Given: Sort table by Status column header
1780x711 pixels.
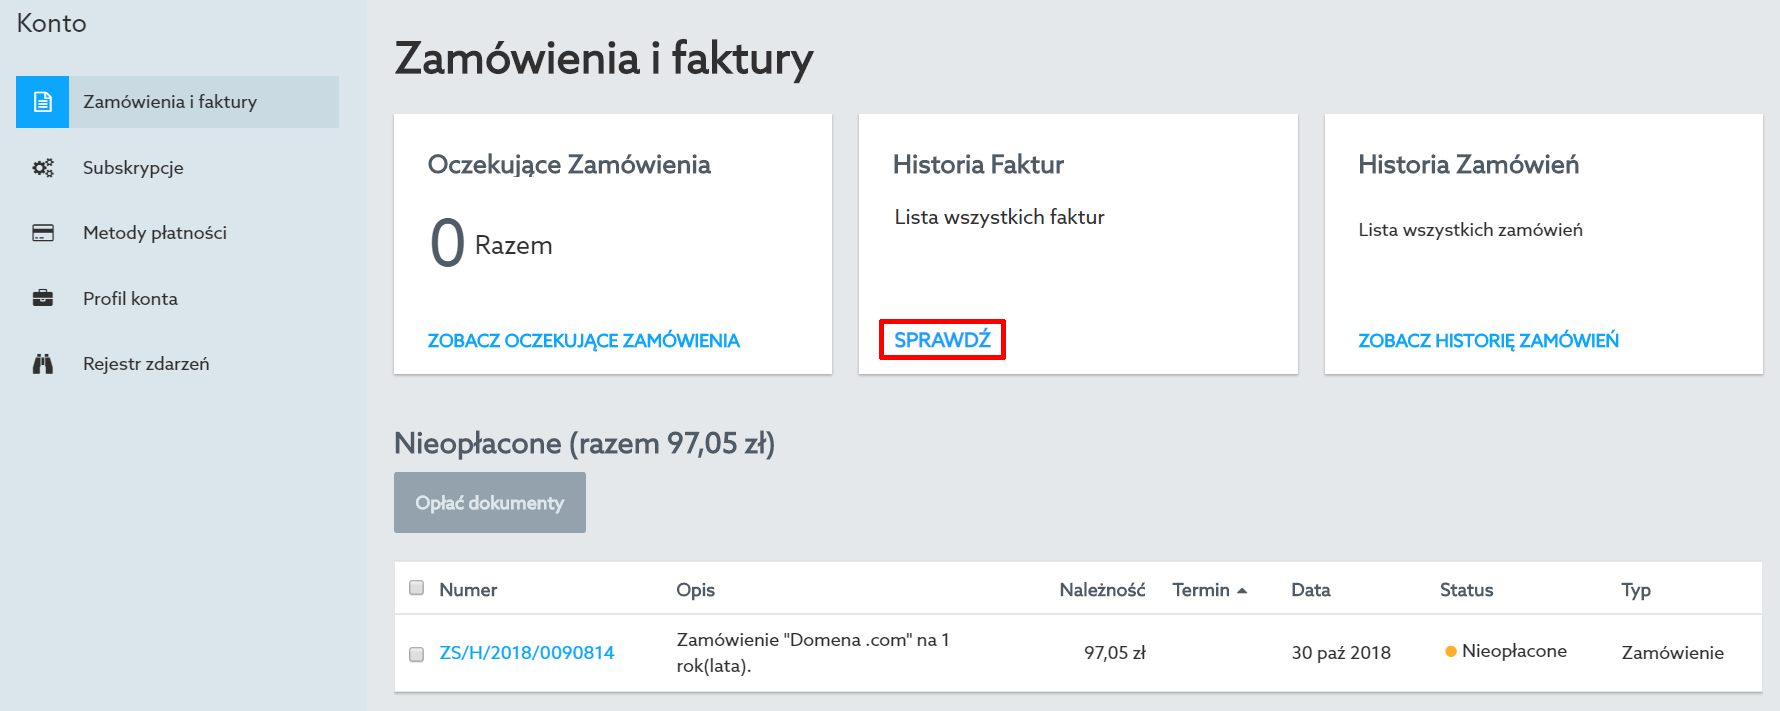Looking at the screenshot, I should click(x=1466, y=590).
